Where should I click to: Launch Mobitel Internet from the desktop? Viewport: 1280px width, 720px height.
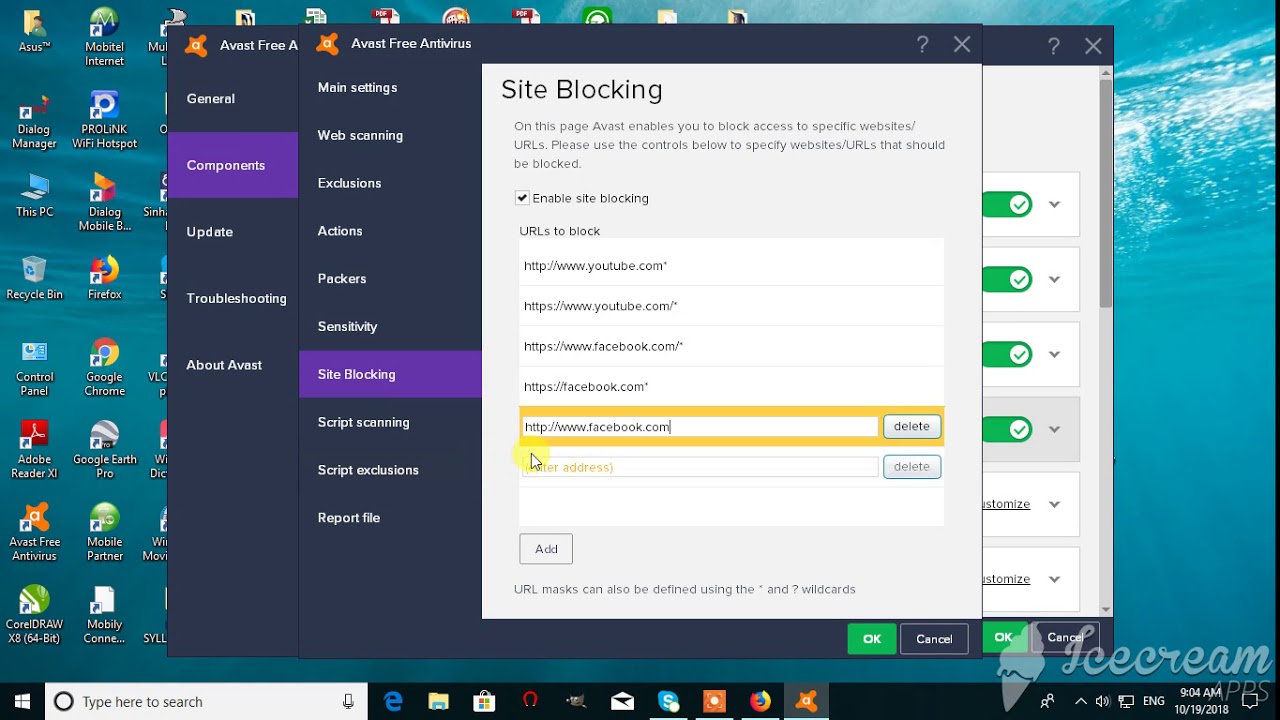pos(104,37)
